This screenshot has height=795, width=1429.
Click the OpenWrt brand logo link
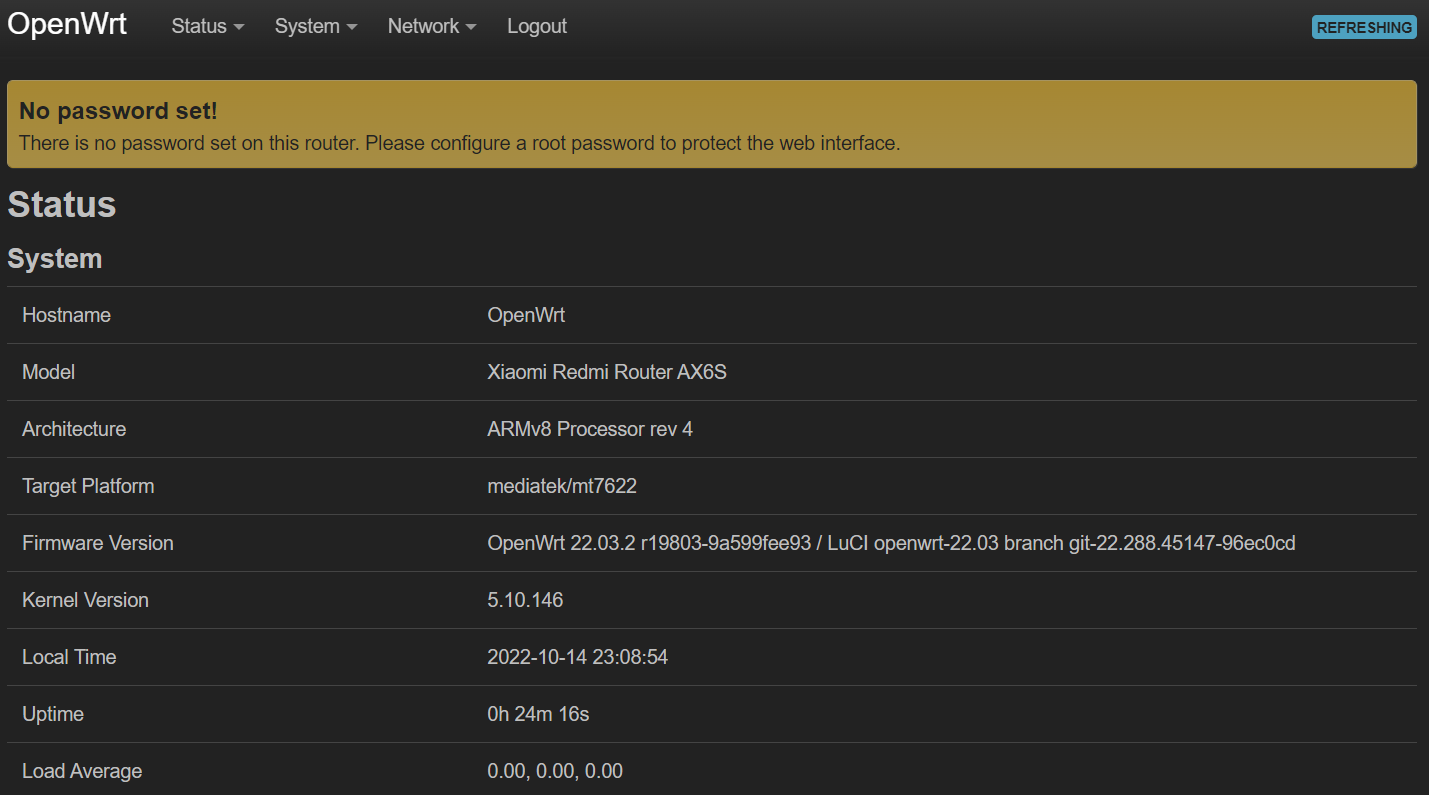pyautogui.click(x=67, y=24)
